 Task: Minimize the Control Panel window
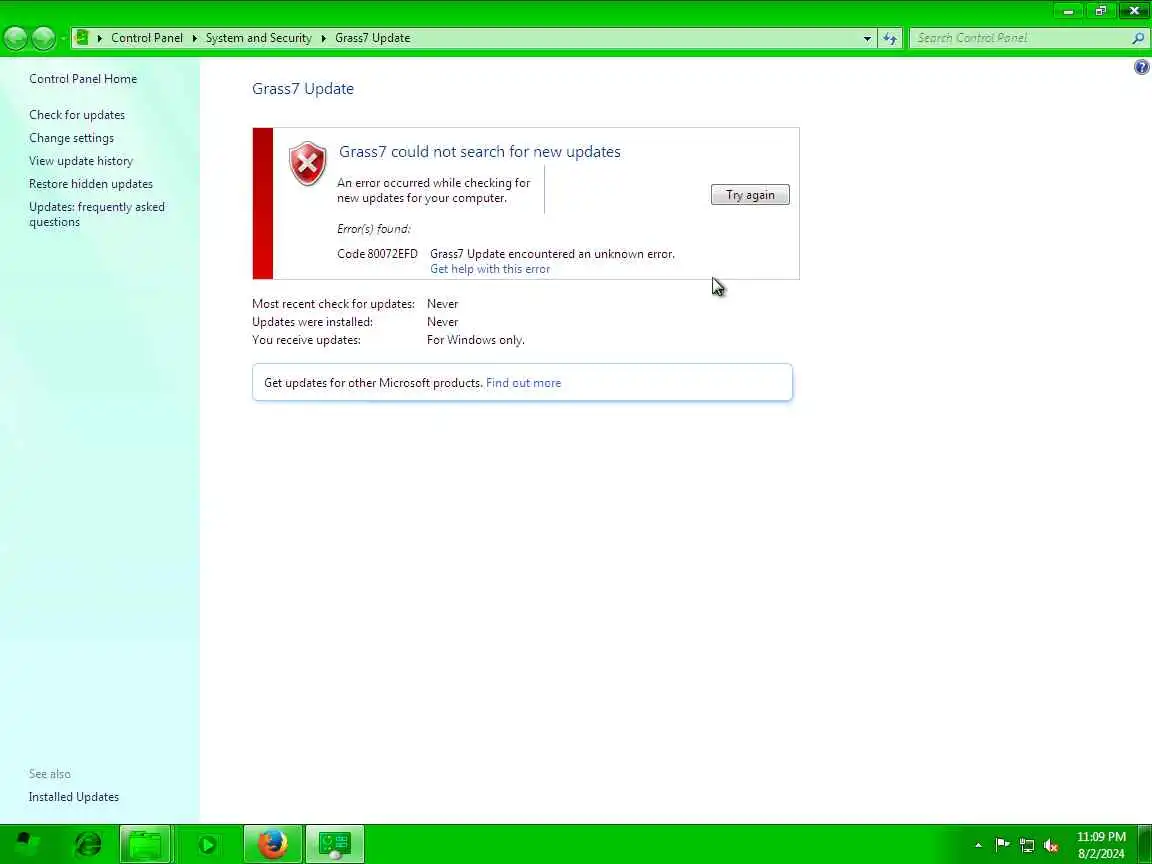[x=1068, y=10]
